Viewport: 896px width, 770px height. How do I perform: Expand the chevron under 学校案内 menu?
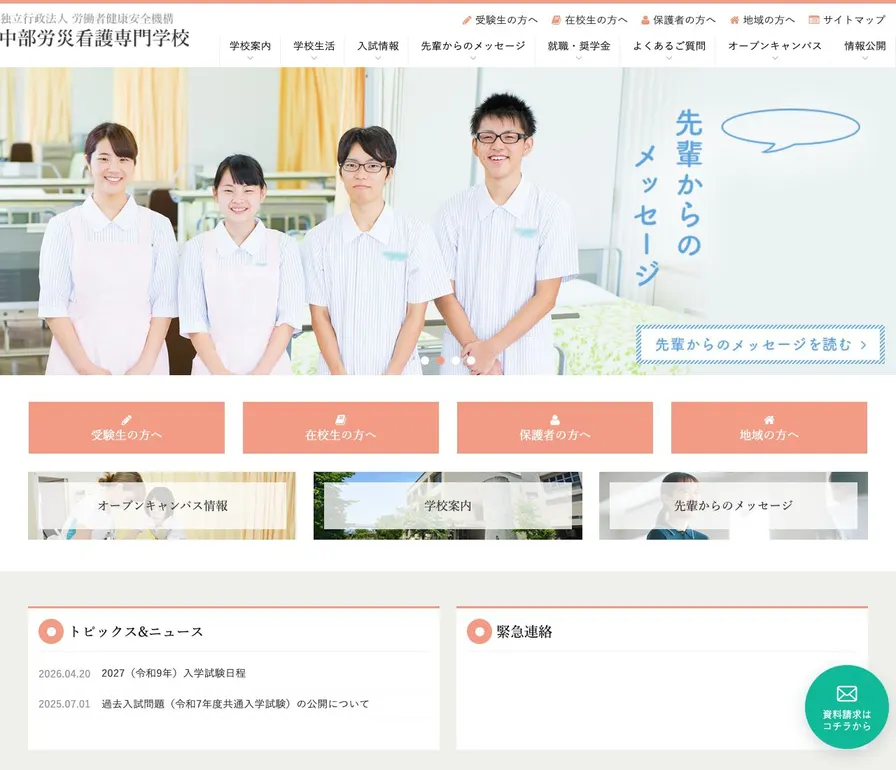(250, 58)
